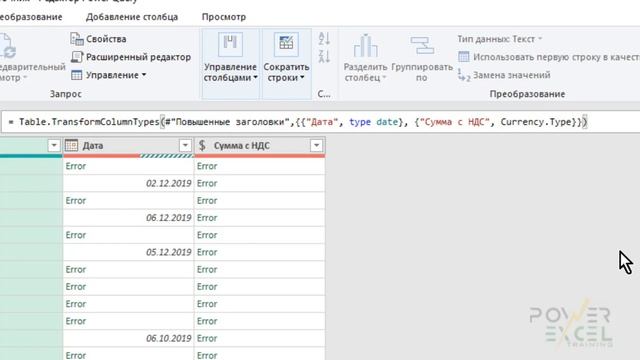Open the Преобразование tab

tap(31, 17)
